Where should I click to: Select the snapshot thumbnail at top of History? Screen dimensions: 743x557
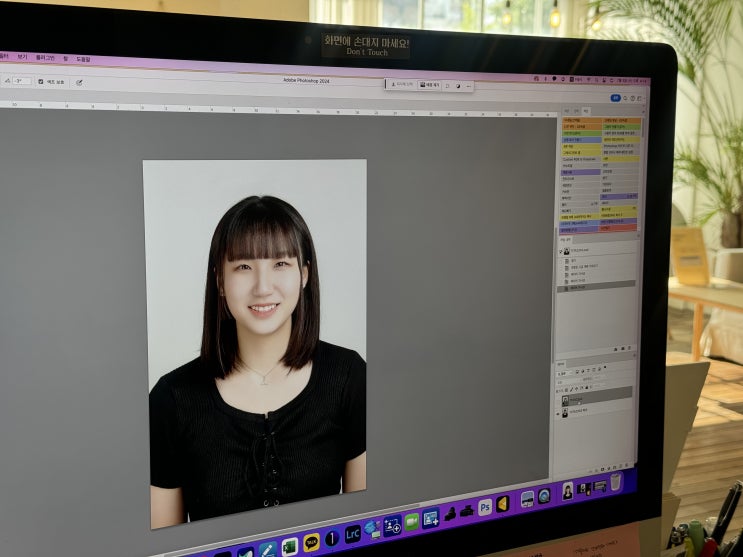point(566,251)
